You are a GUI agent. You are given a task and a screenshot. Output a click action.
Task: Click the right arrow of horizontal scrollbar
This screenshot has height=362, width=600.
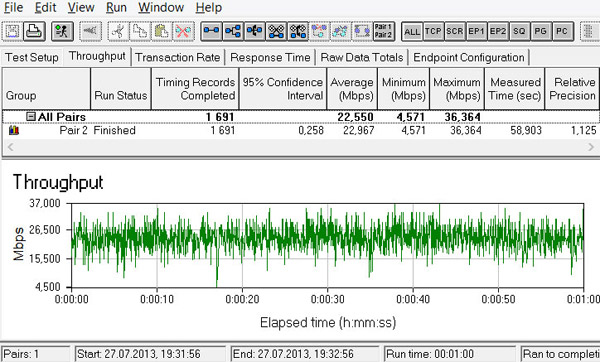[x=591, y=147]
